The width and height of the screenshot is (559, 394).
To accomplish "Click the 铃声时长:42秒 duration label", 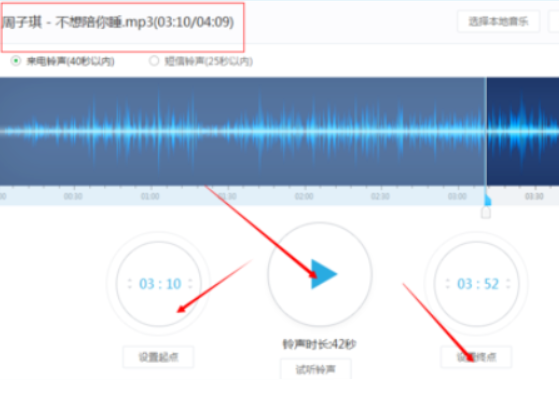I will point(319,344).
